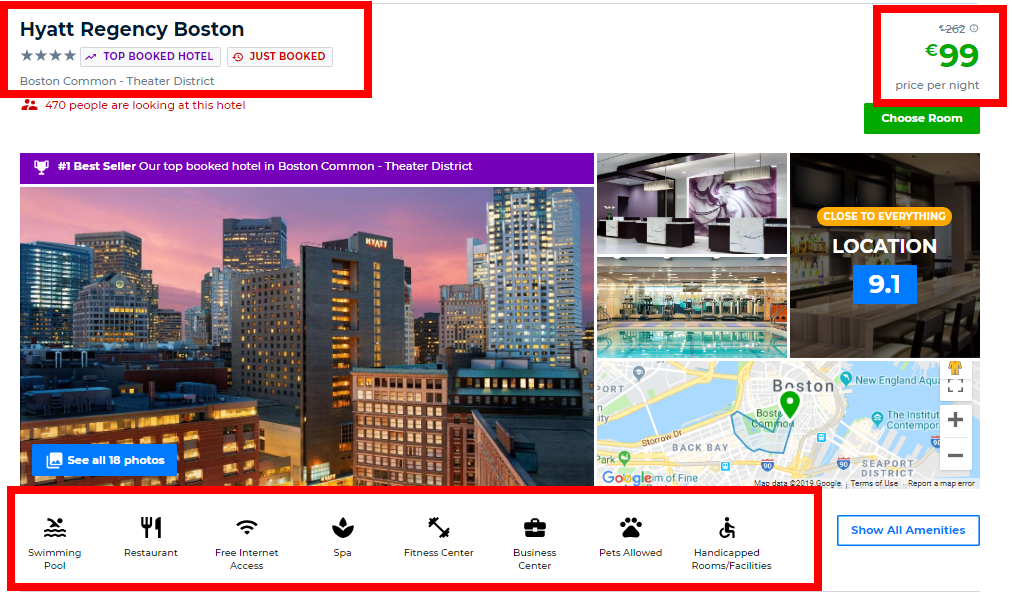Click the Swimming Pool amenity icon

(x=55, y=528)
